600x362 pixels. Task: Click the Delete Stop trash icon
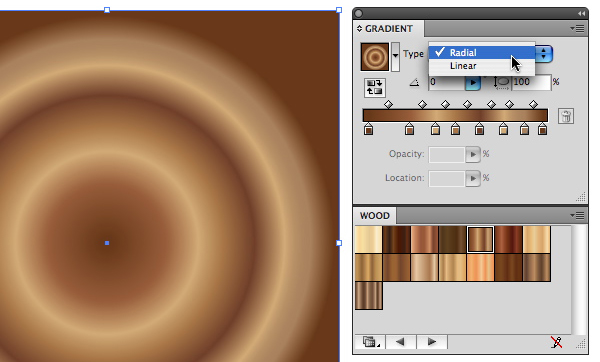566,116
